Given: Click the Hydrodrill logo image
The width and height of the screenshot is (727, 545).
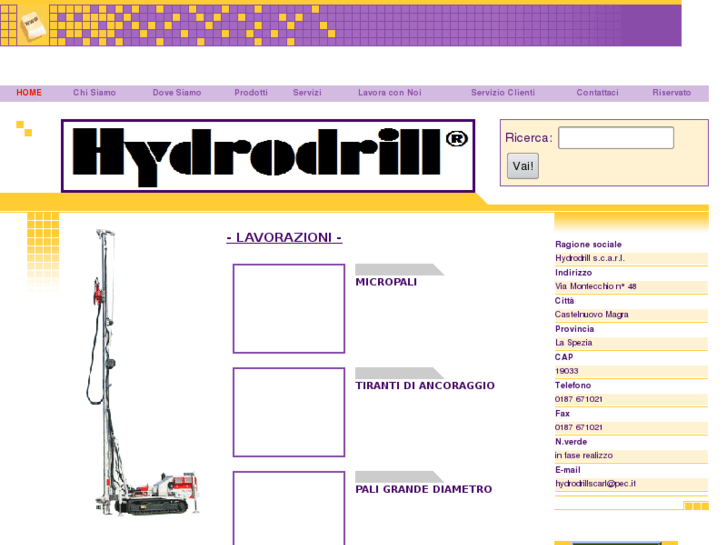Looking at the screenshot, I should [268, 156].
